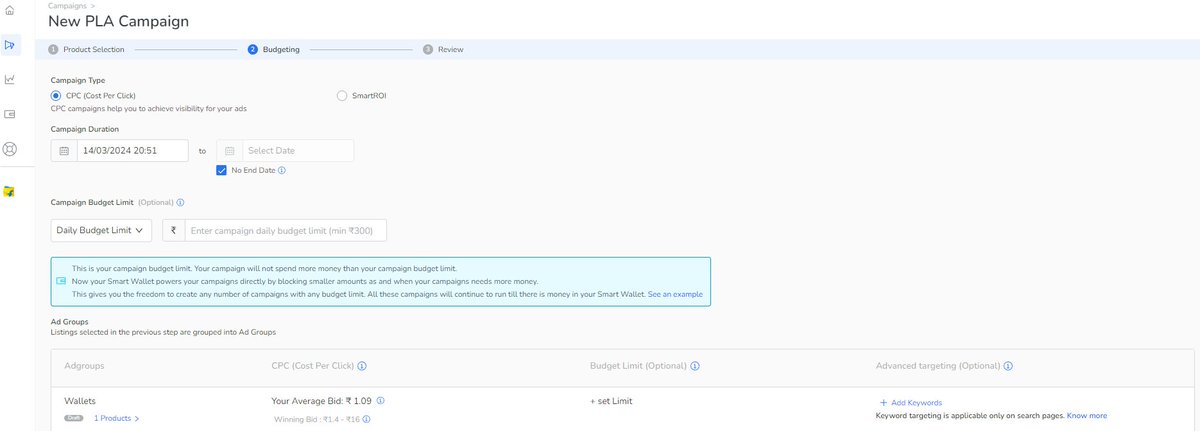Click the yellow Flipkart bag icon
The height and width of the screenshot is (431, 1200).
coord(9,190)
